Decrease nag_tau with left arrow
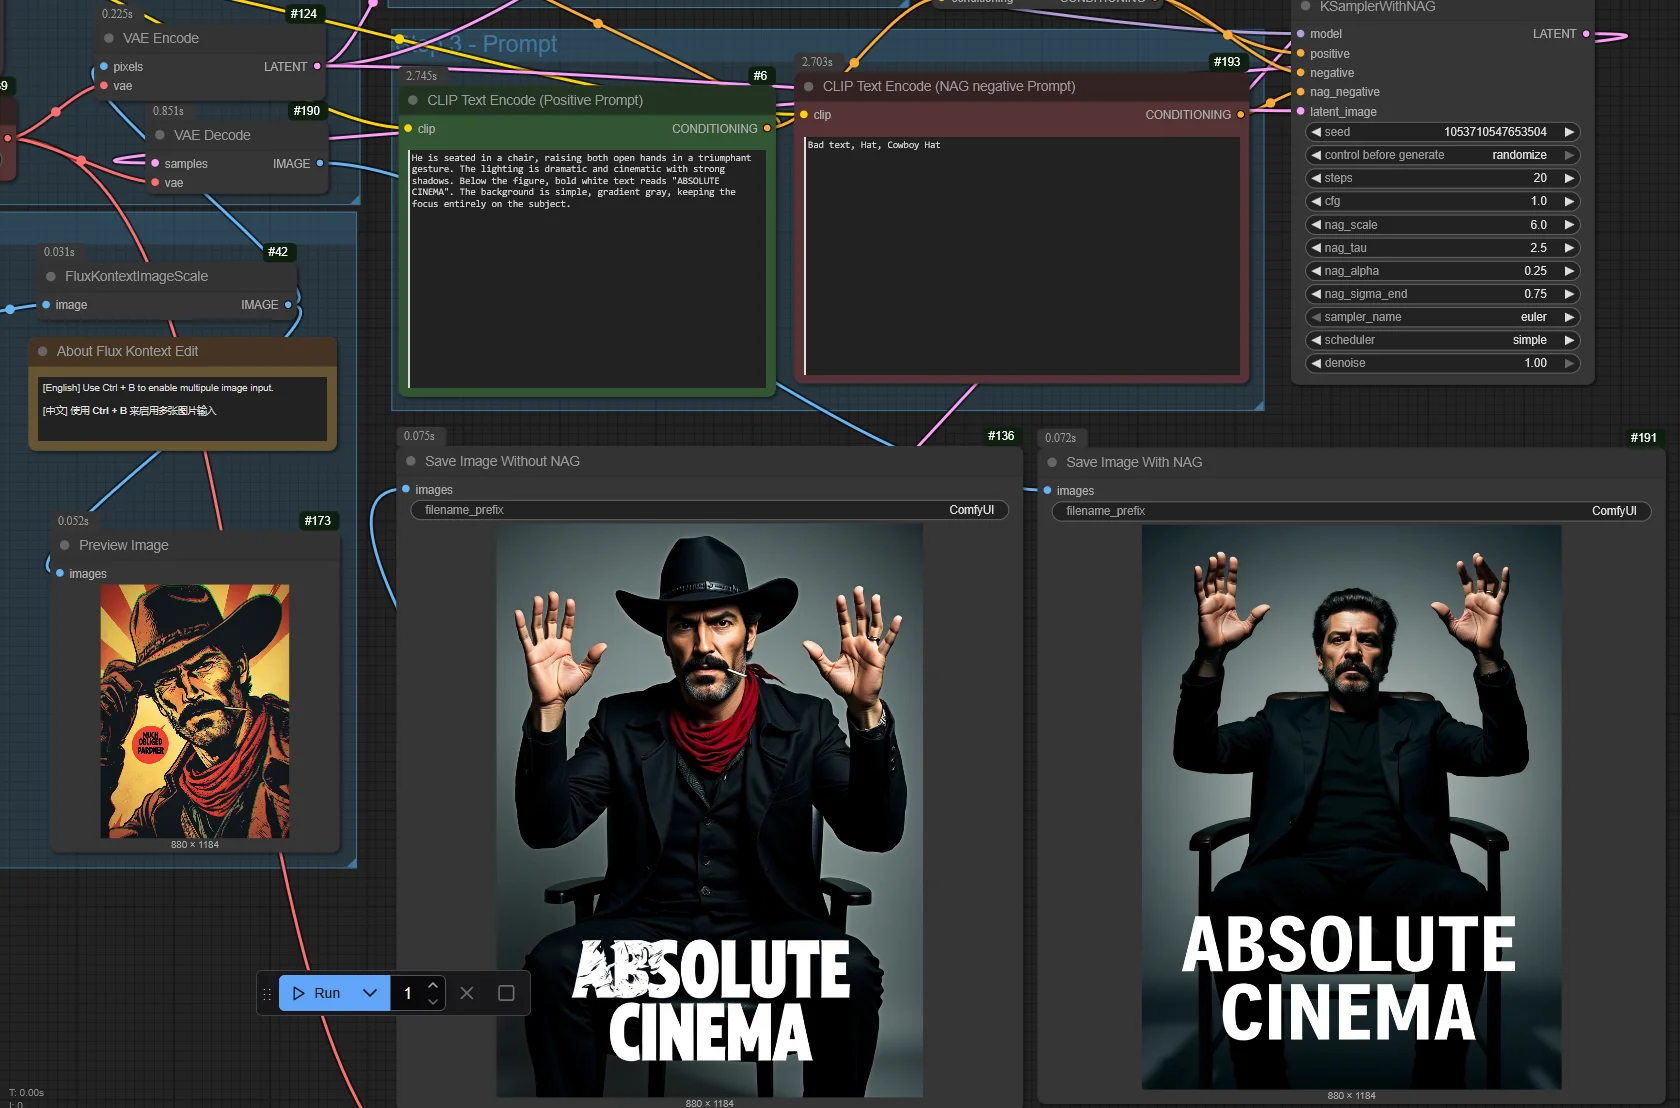Viewport: 1680px width, 1108px height. point(1316,248)
